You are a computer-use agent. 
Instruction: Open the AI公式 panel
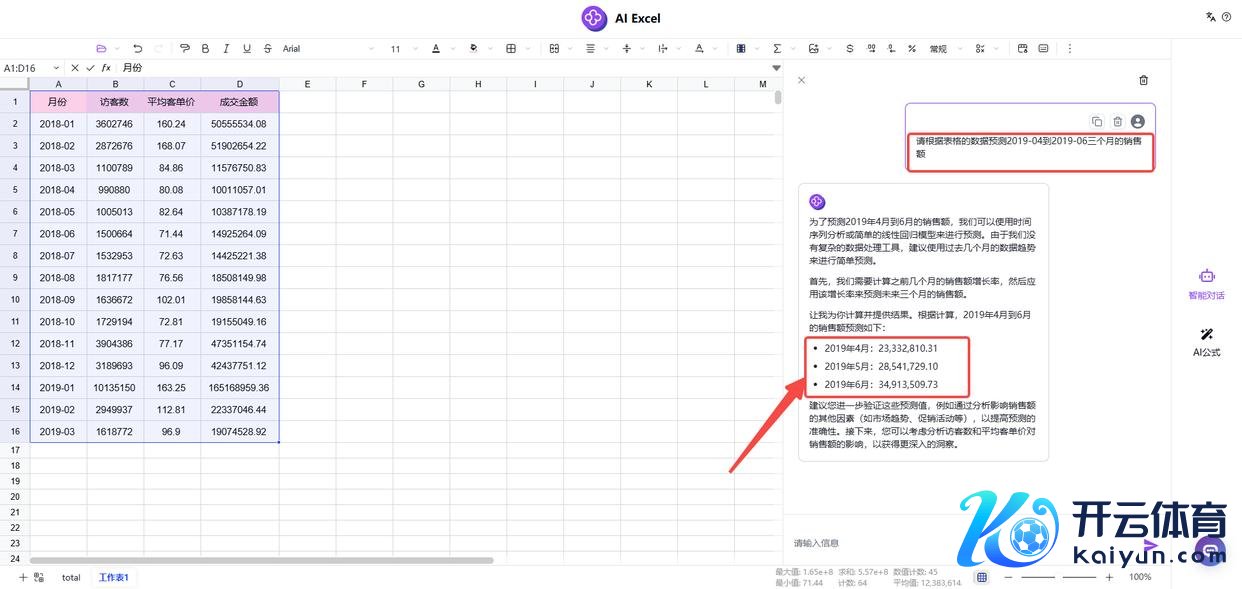[x=1206, y=341]
